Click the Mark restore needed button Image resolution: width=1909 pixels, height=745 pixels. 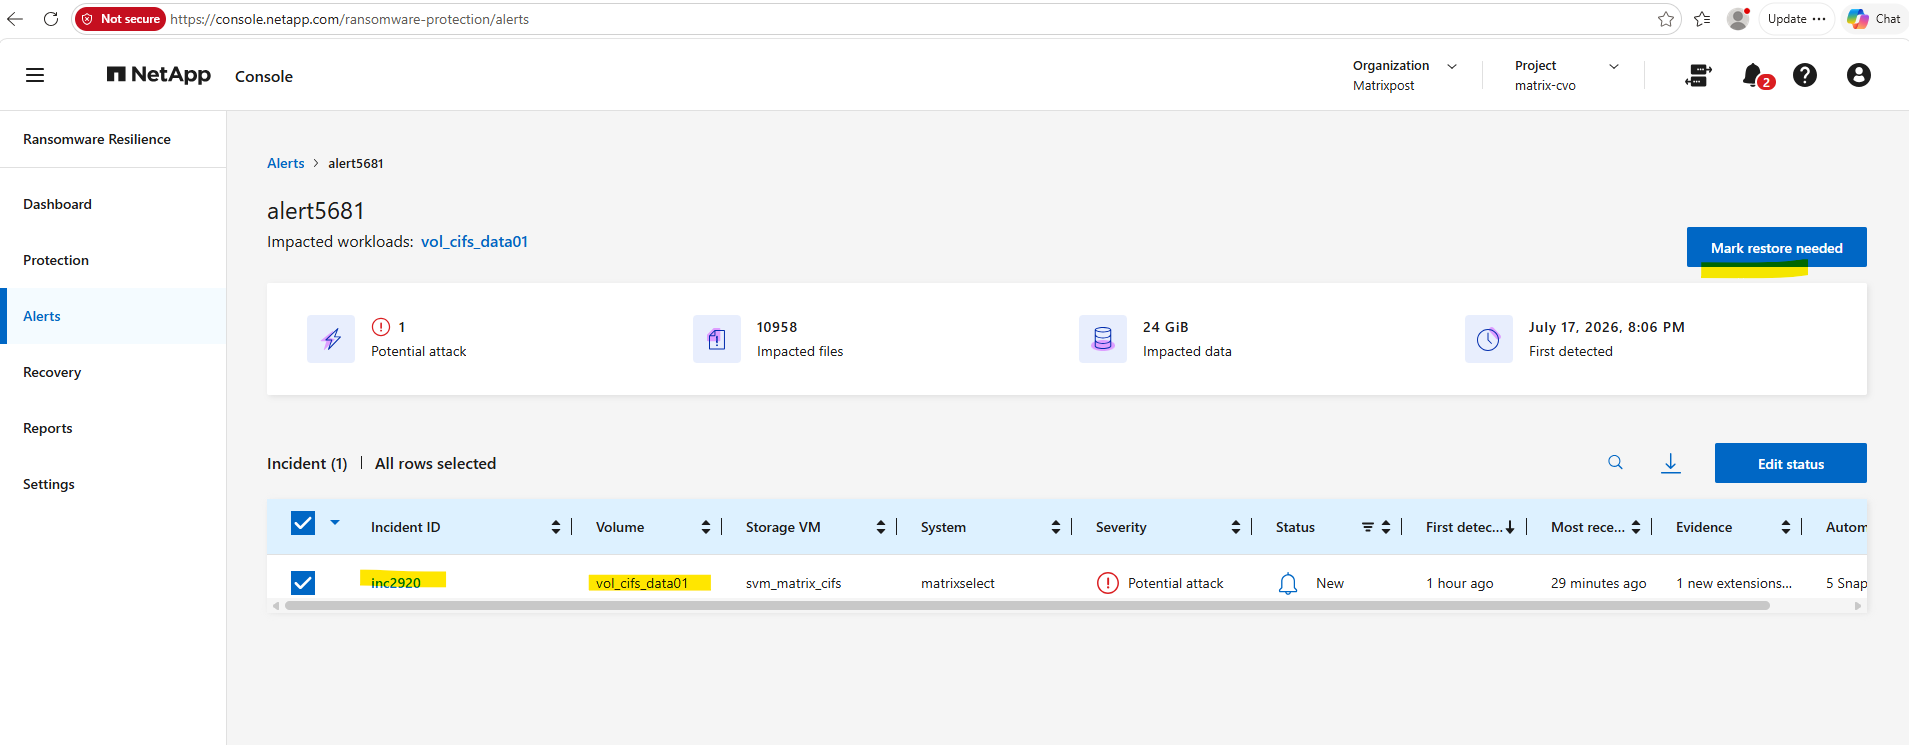1776,247
